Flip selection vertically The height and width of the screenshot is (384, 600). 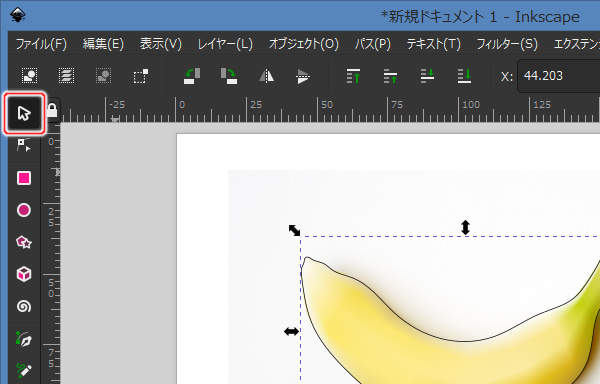tap(303, 76)
